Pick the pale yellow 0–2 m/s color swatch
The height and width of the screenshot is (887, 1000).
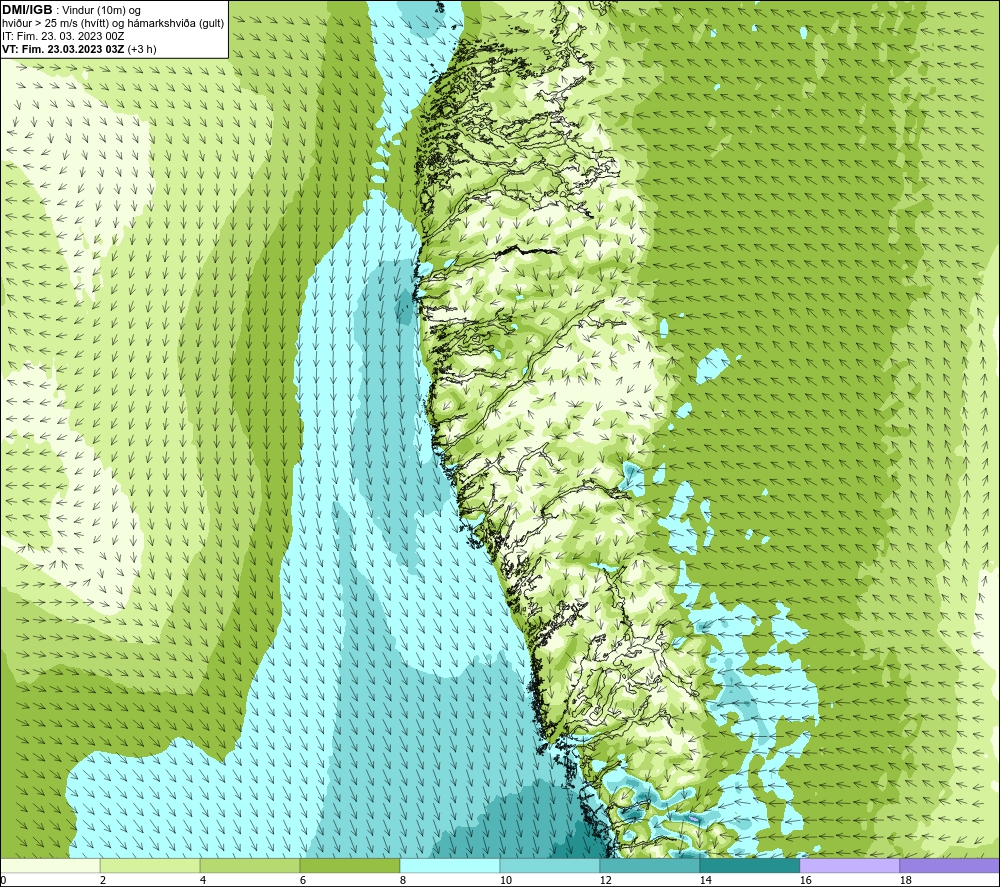click(x=50, y=865)
